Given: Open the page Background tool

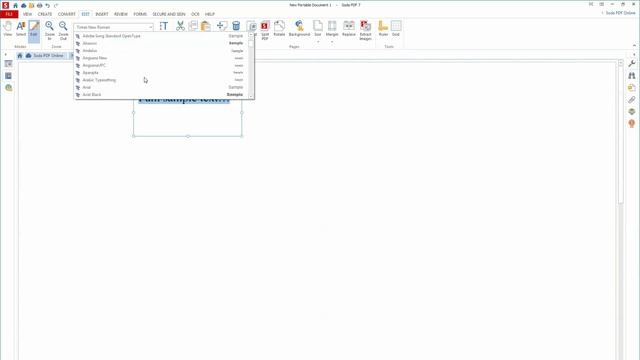Looking at the screenshot, I should pyautogui.click(x=299, y=29).
